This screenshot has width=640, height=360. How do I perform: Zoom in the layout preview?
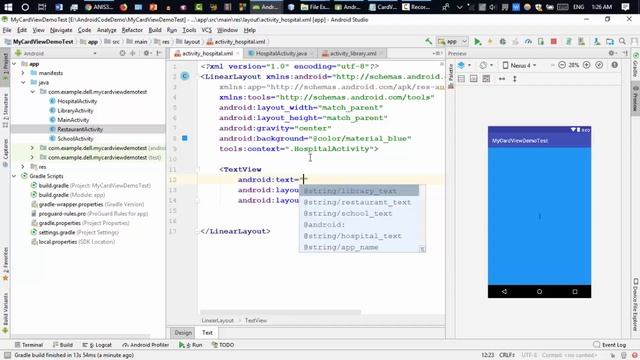[x=587, y=65]
